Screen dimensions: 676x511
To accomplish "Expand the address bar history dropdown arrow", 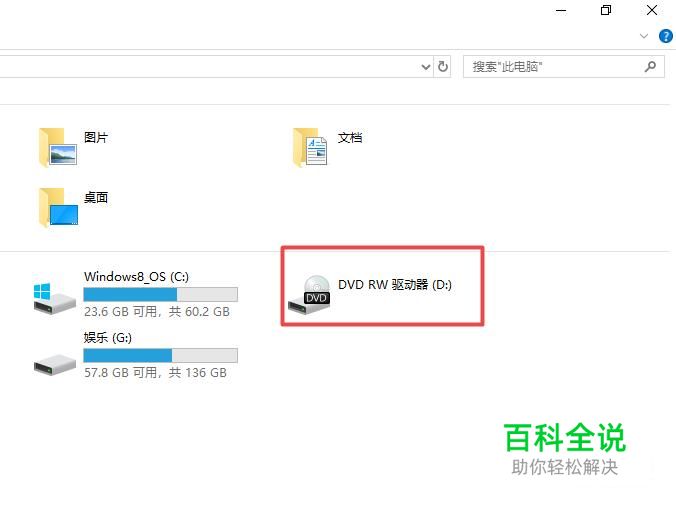I will [x=426, y=67].
